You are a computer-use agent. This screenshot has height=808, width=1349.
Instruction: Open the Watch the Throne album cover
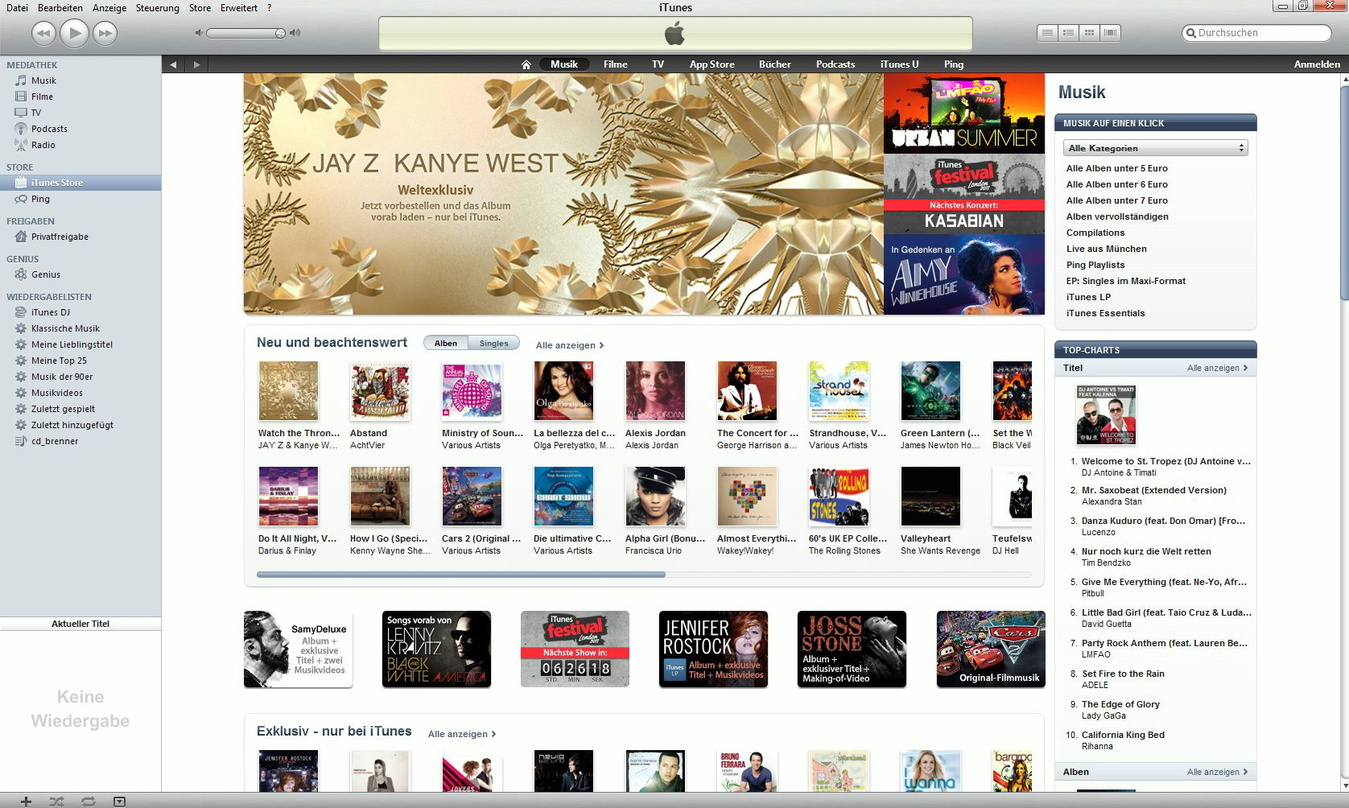click(288, 391)
